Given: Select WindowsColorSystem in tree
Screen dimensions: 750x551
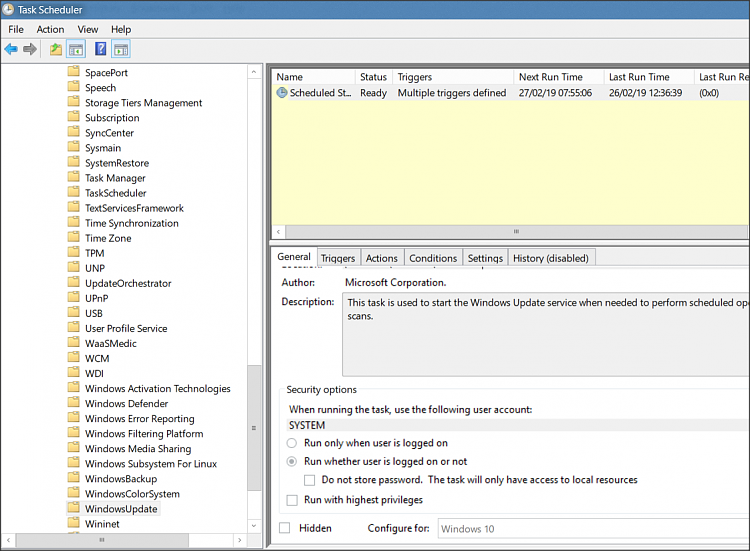Looking at the screenshot, I should (132, 494).
